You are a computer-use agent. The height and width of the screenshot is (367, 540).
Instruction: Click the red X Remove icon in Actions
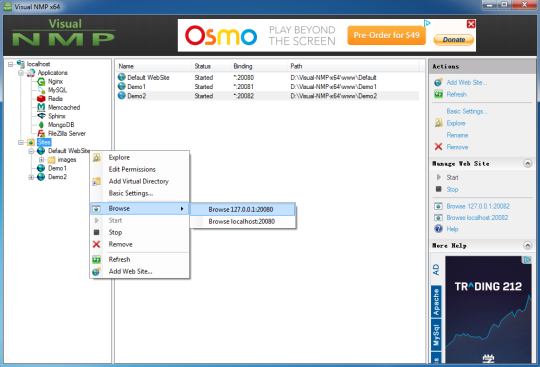coord(438,147)
